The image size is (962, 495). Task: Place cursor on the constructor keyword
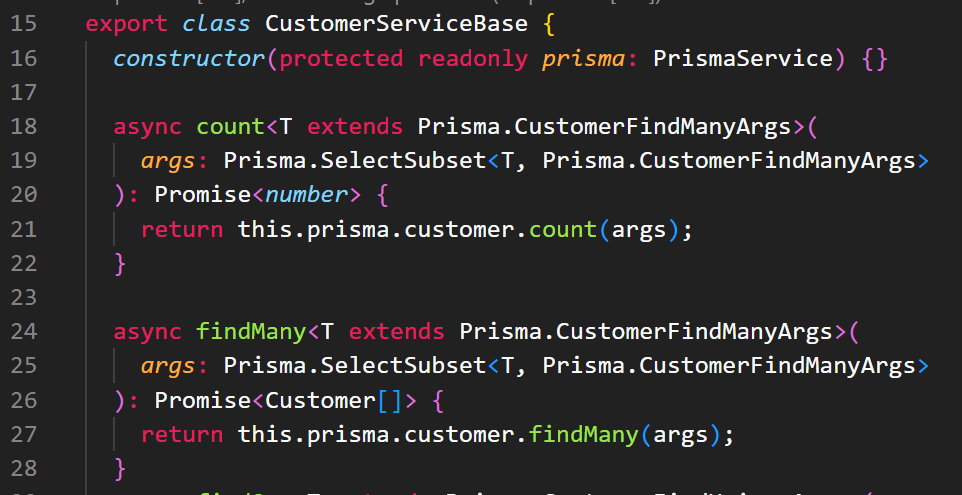coord(190,58)
